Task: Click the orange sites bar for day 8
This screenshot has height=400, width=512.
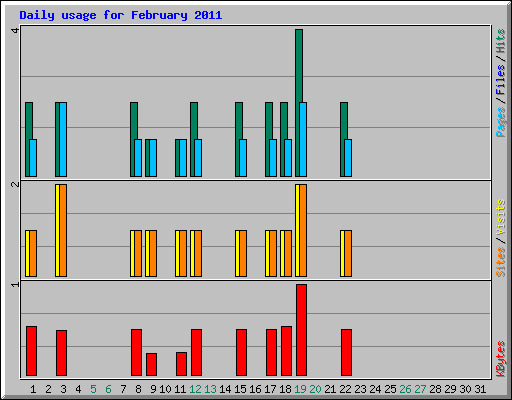Action: click(138, 253)
